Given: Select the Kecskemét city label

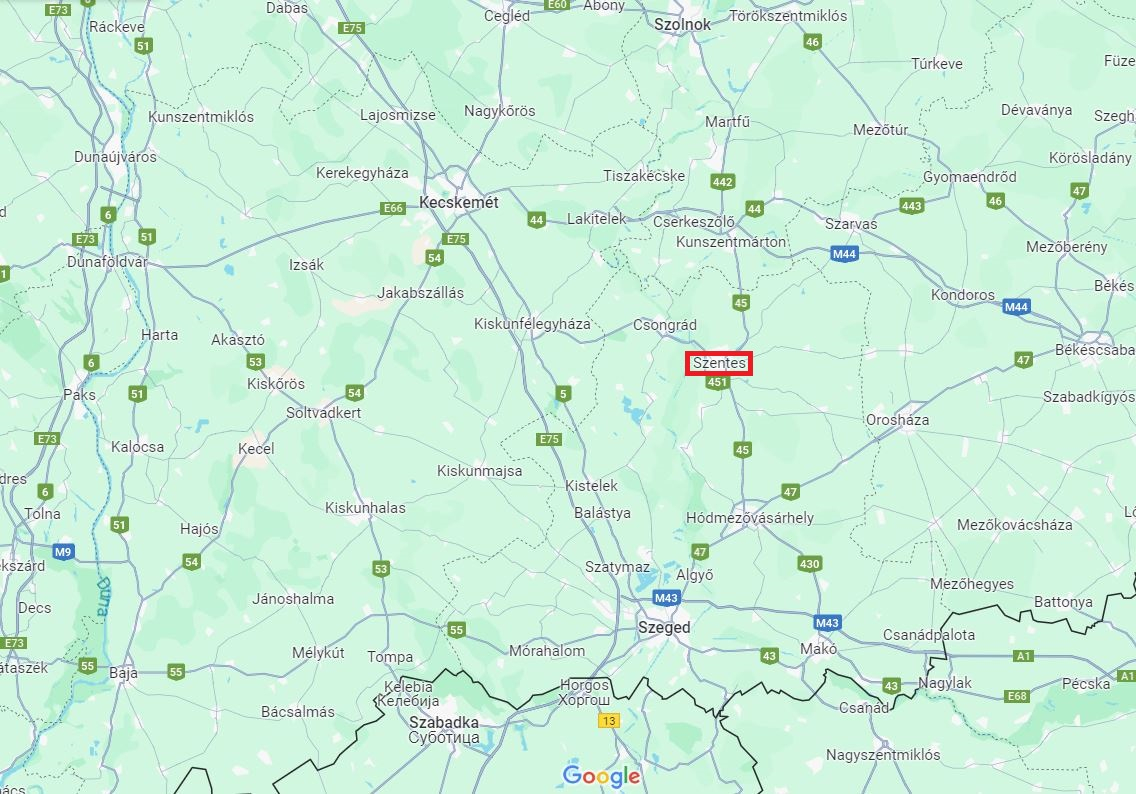Looking at the screenshot, I should pos(459,203).
